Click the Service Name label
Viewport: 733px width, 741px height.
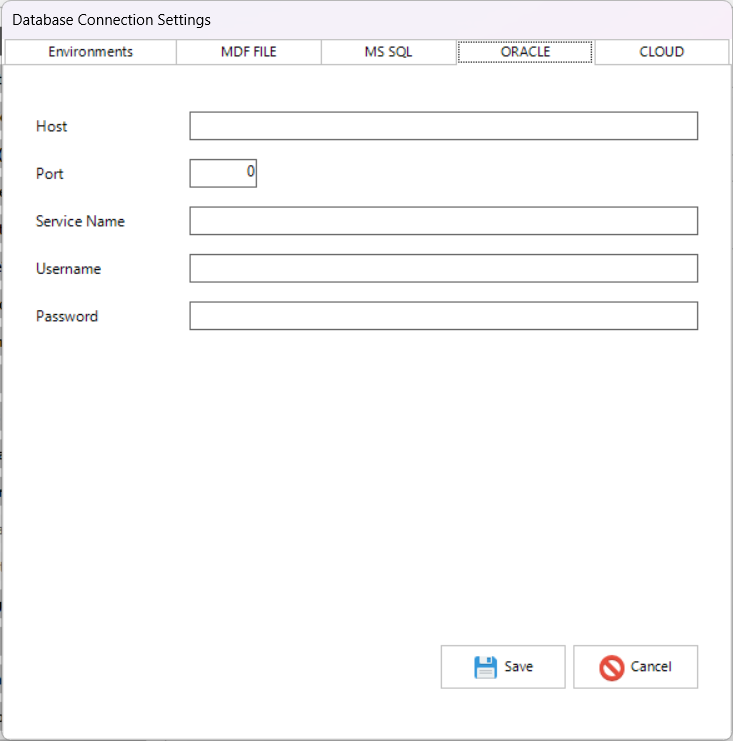[x=80, y=221]
